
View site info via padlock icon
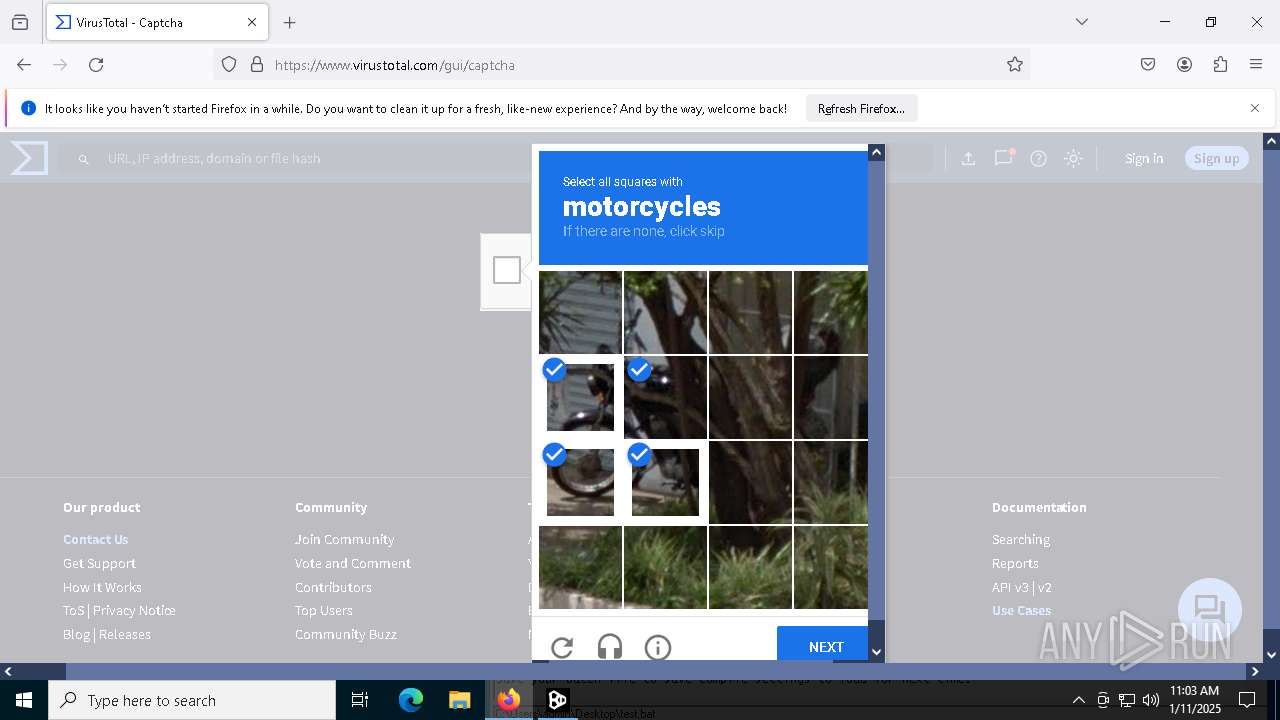[257, 65]
